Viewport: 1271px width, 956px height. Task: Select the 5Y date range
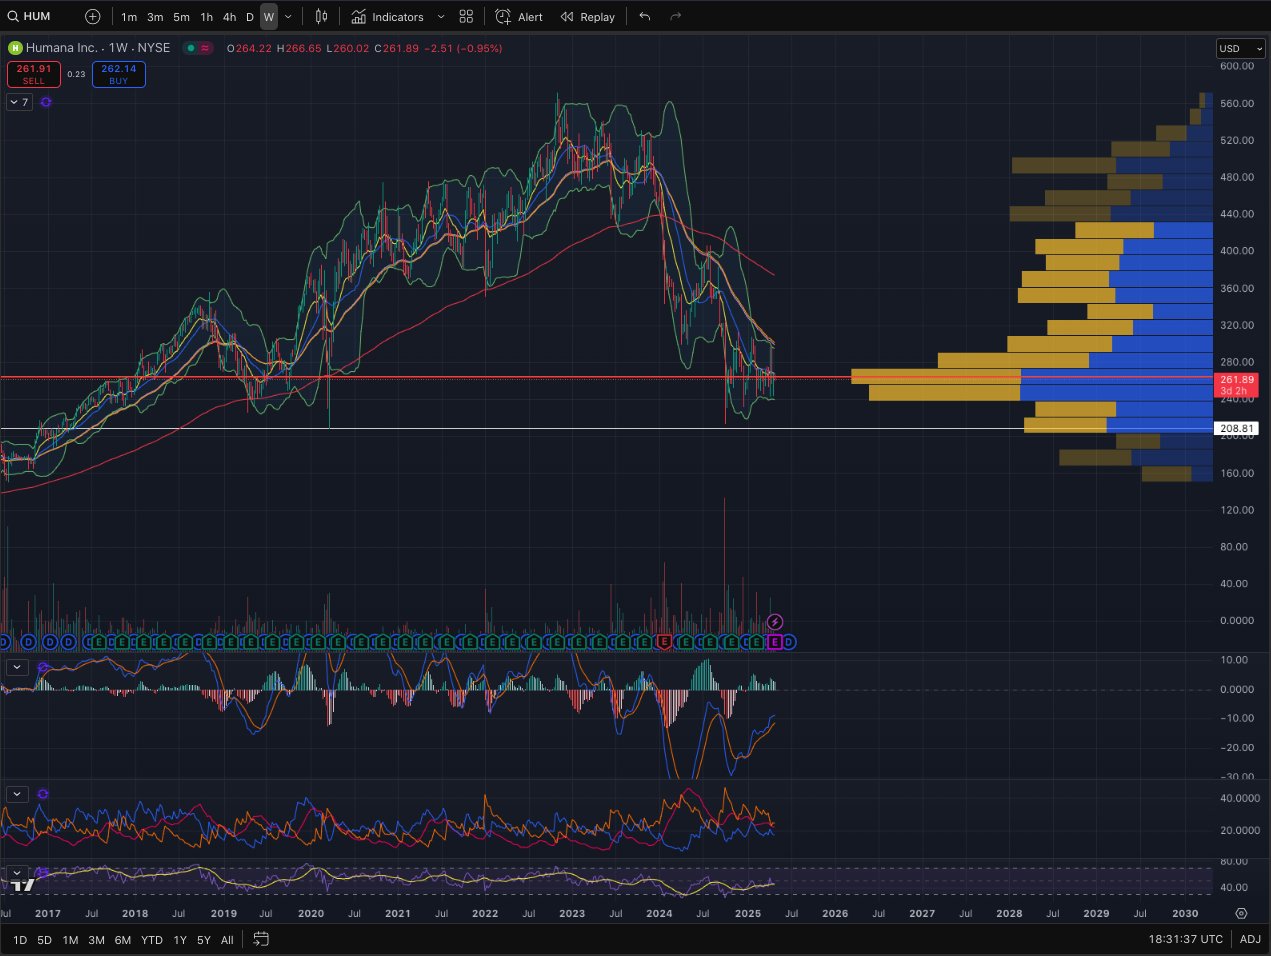point(203,940)
